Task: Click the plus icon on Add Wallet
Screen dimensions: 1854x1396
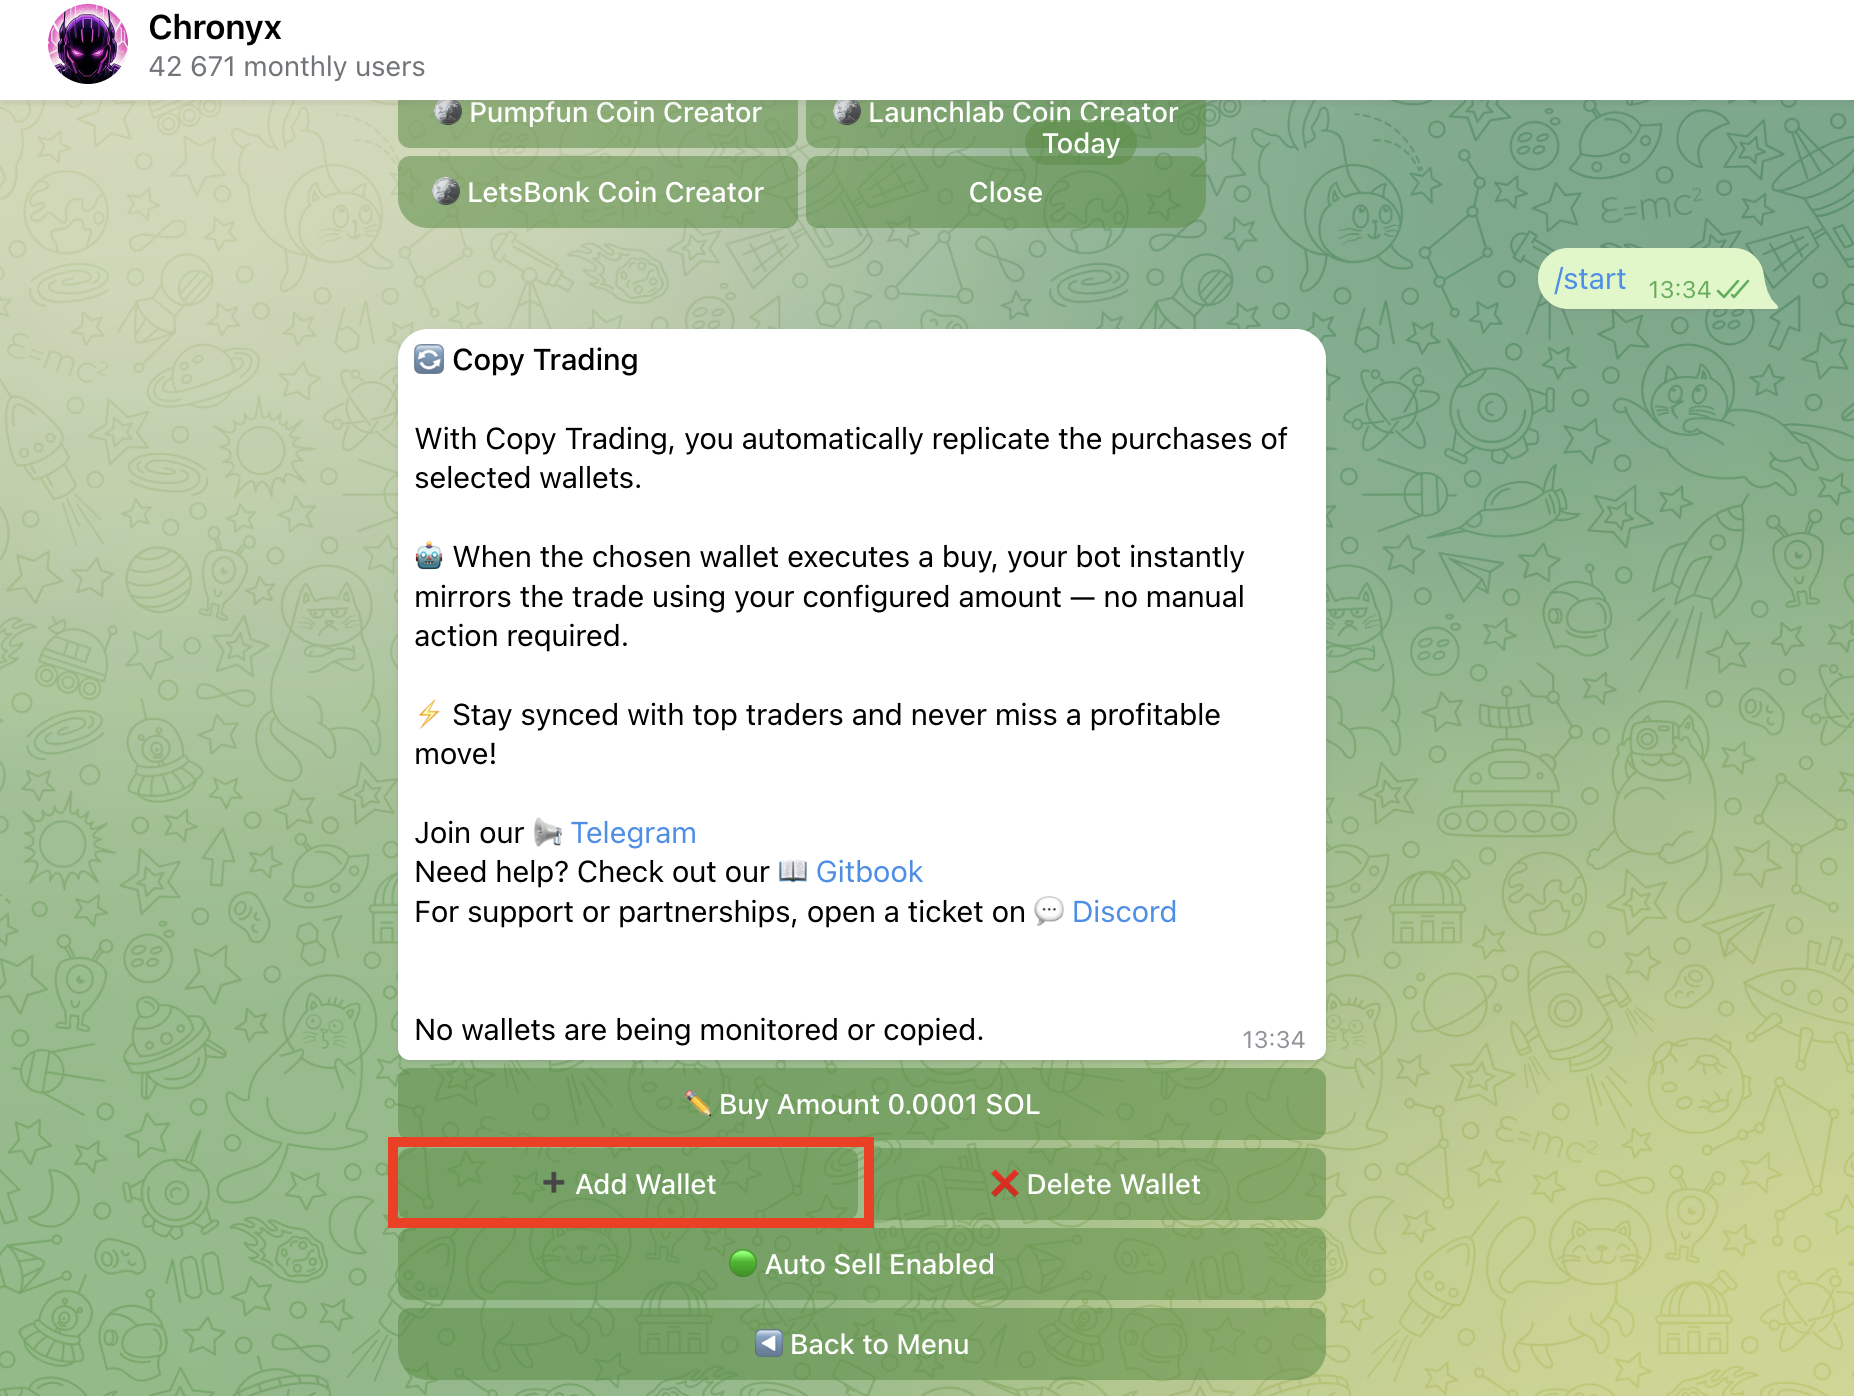Action: coord(553,1184)
